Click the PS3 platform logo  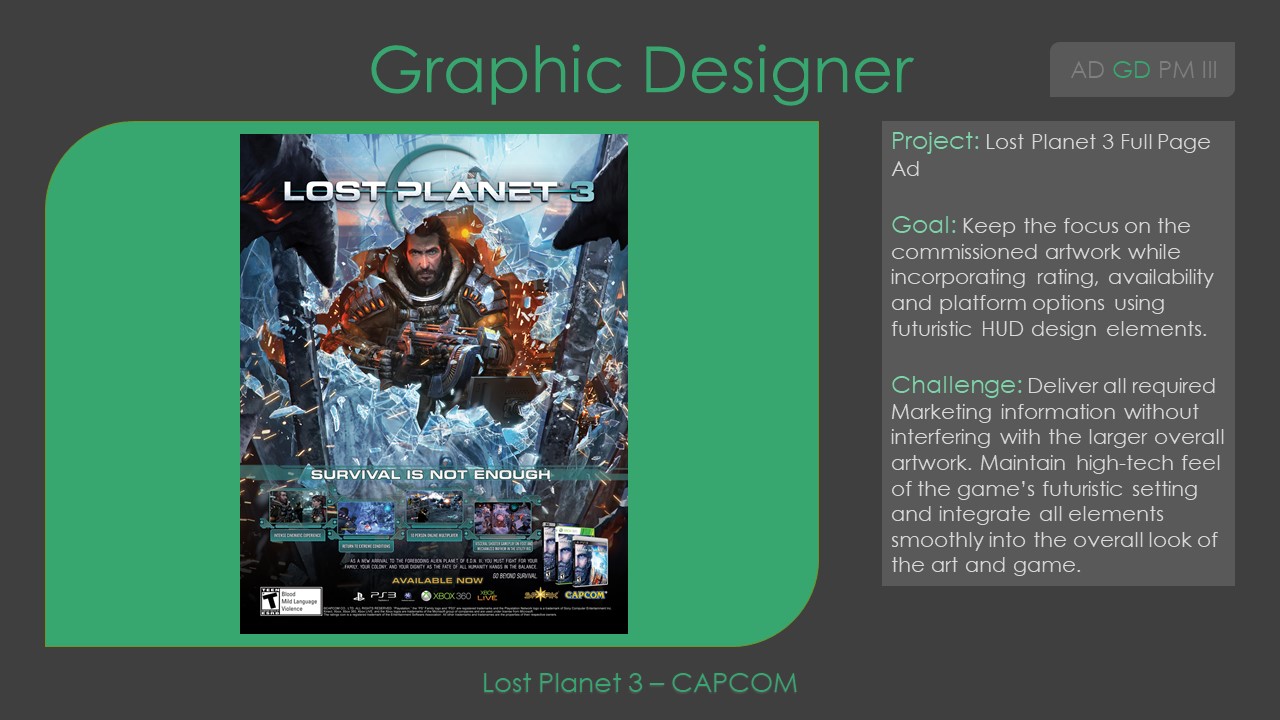coord(377,596)
